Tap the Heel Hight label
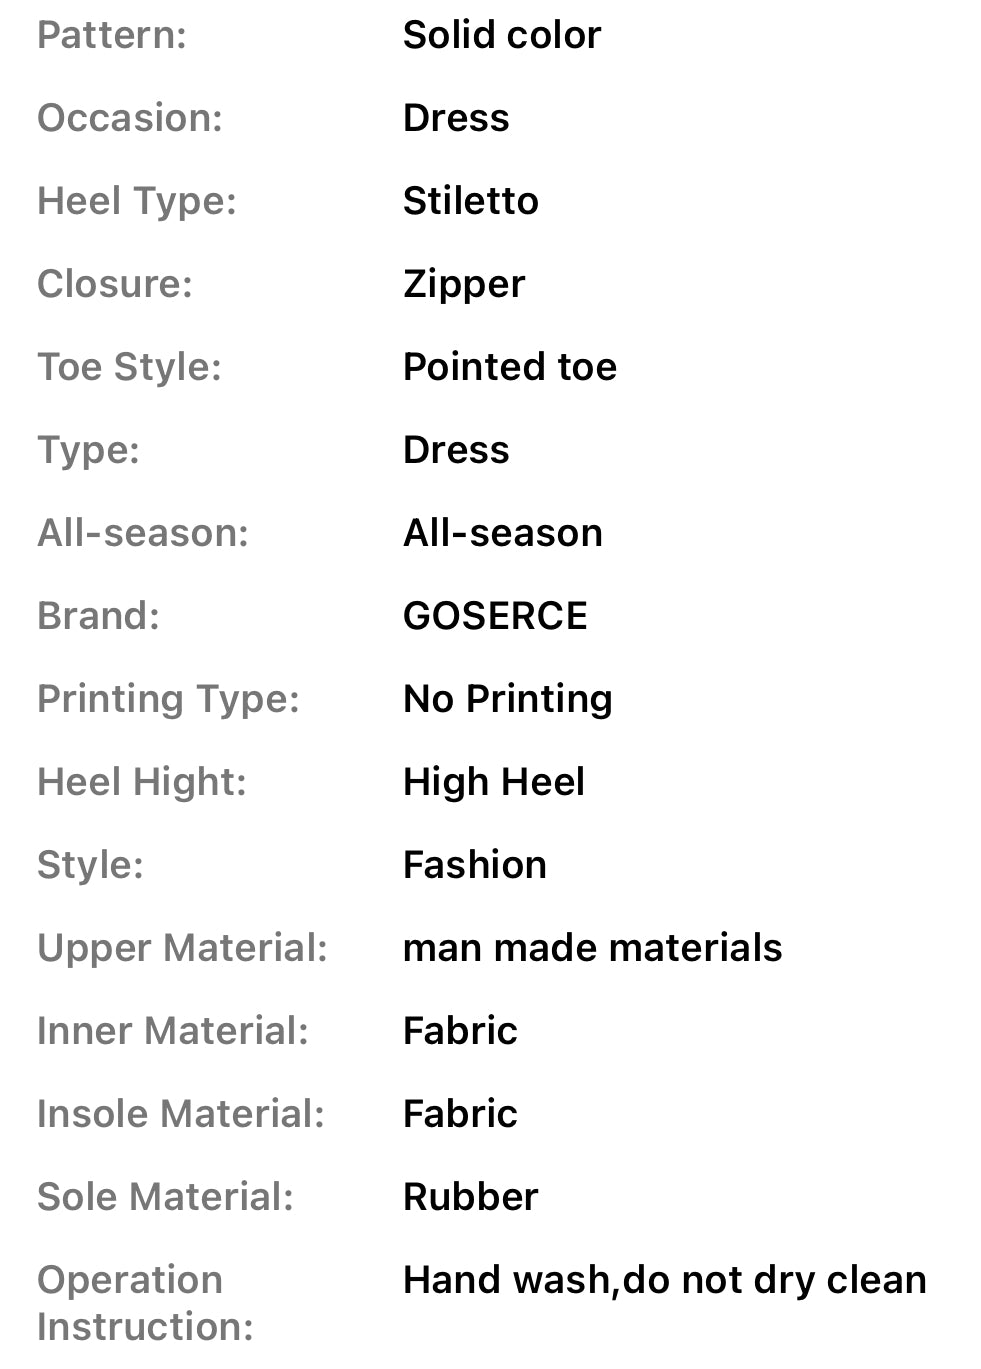The height and width of the screenshot is (1369, 981). click(x=142, y=782)
